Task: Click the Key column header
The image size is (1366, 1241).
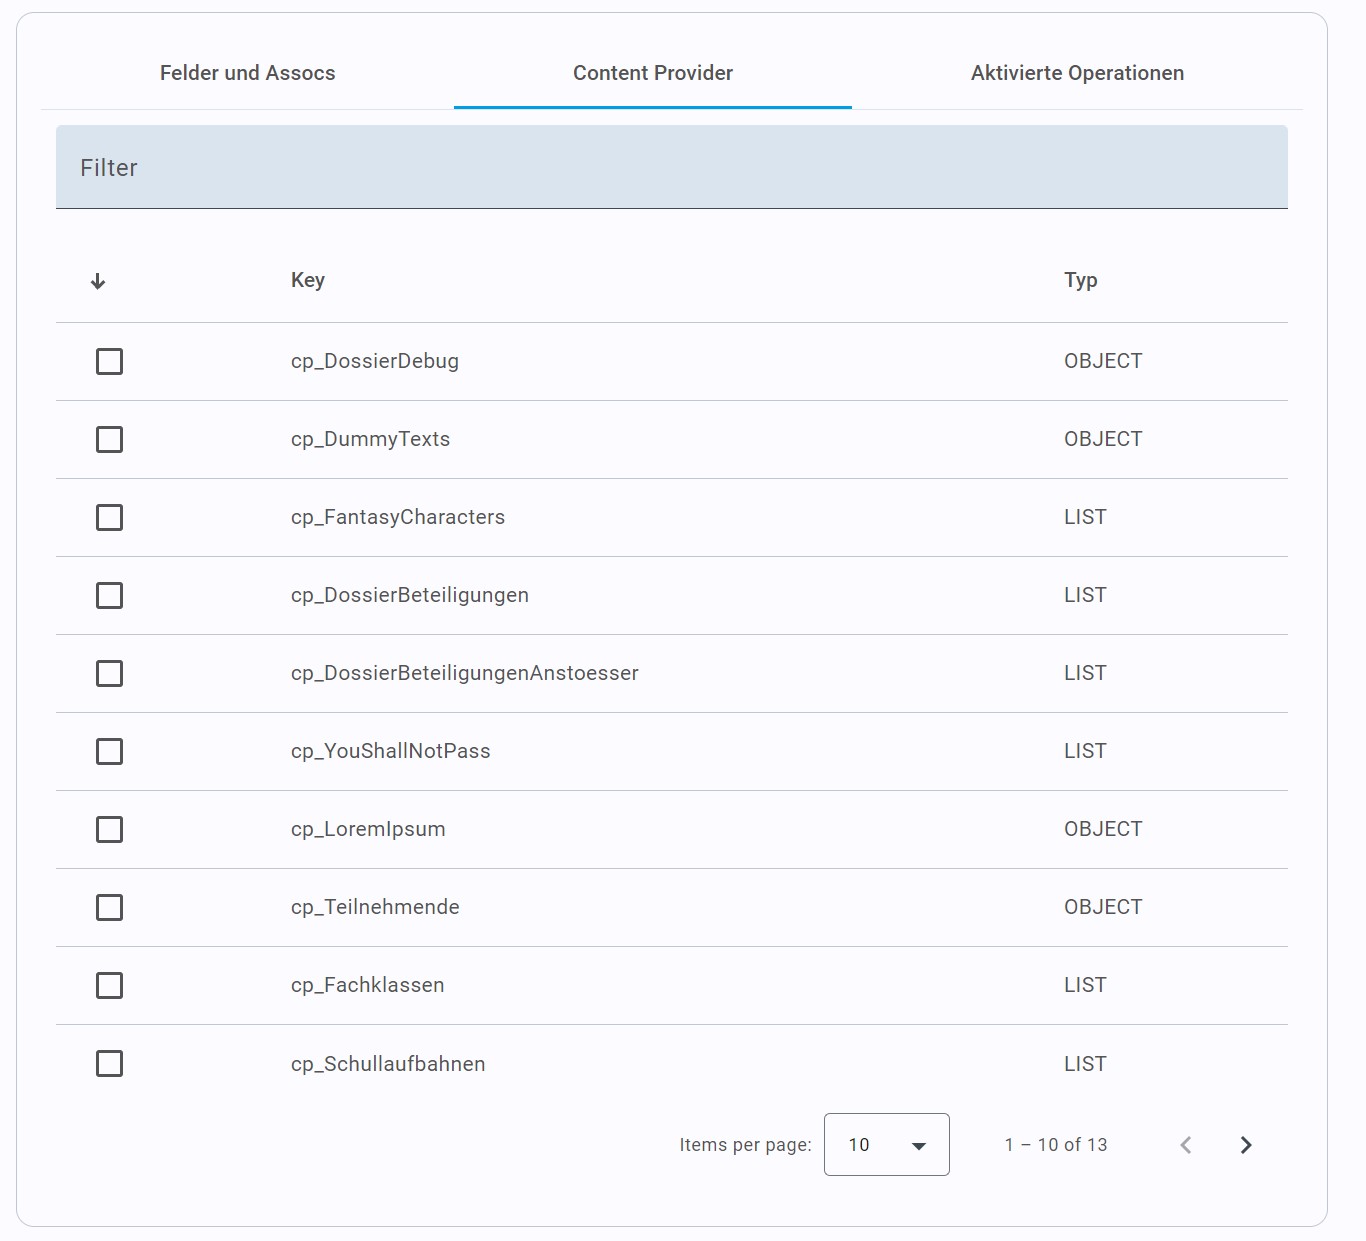Action: (x=308, y=280)
